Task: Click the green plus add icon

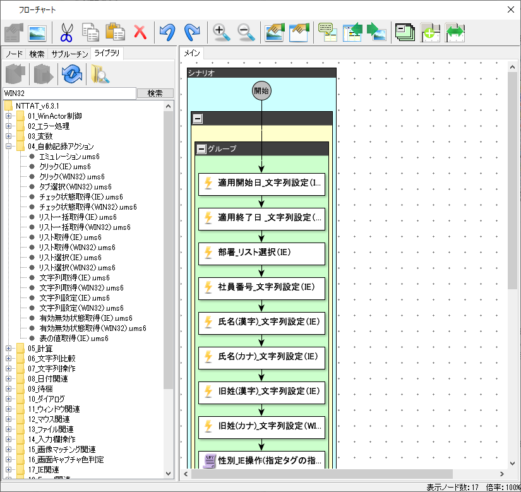Action: (x=430, y=33)
